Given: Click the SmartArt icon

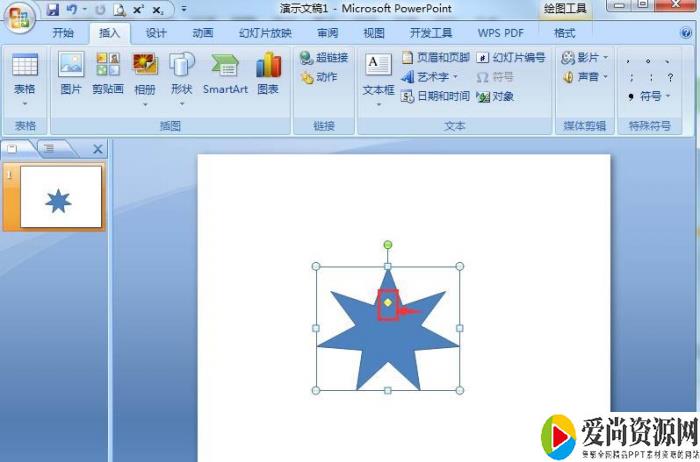Looking at the screenshot, I should tap(225, 73).
